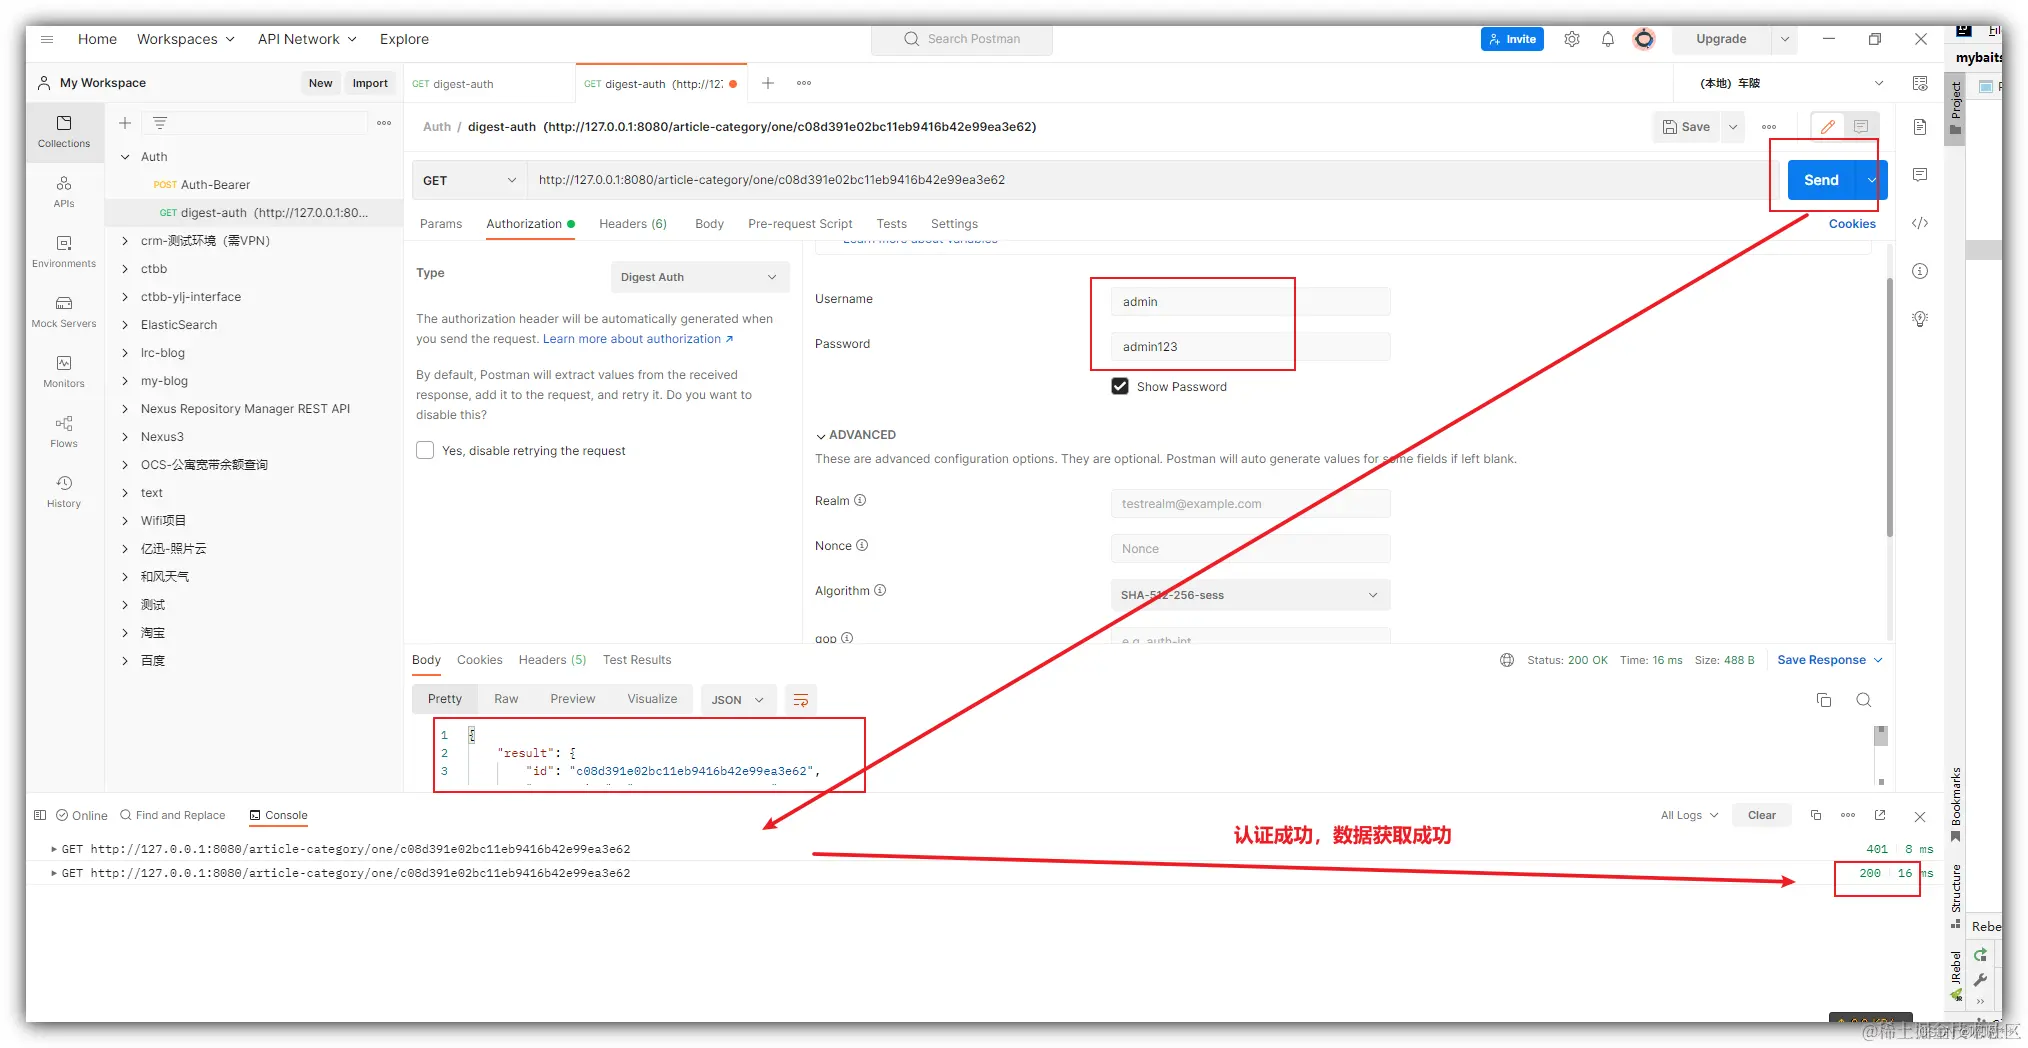Open the console in new window
The height and width of the screenshot is (1048, 2028).
click(1880, 815)
